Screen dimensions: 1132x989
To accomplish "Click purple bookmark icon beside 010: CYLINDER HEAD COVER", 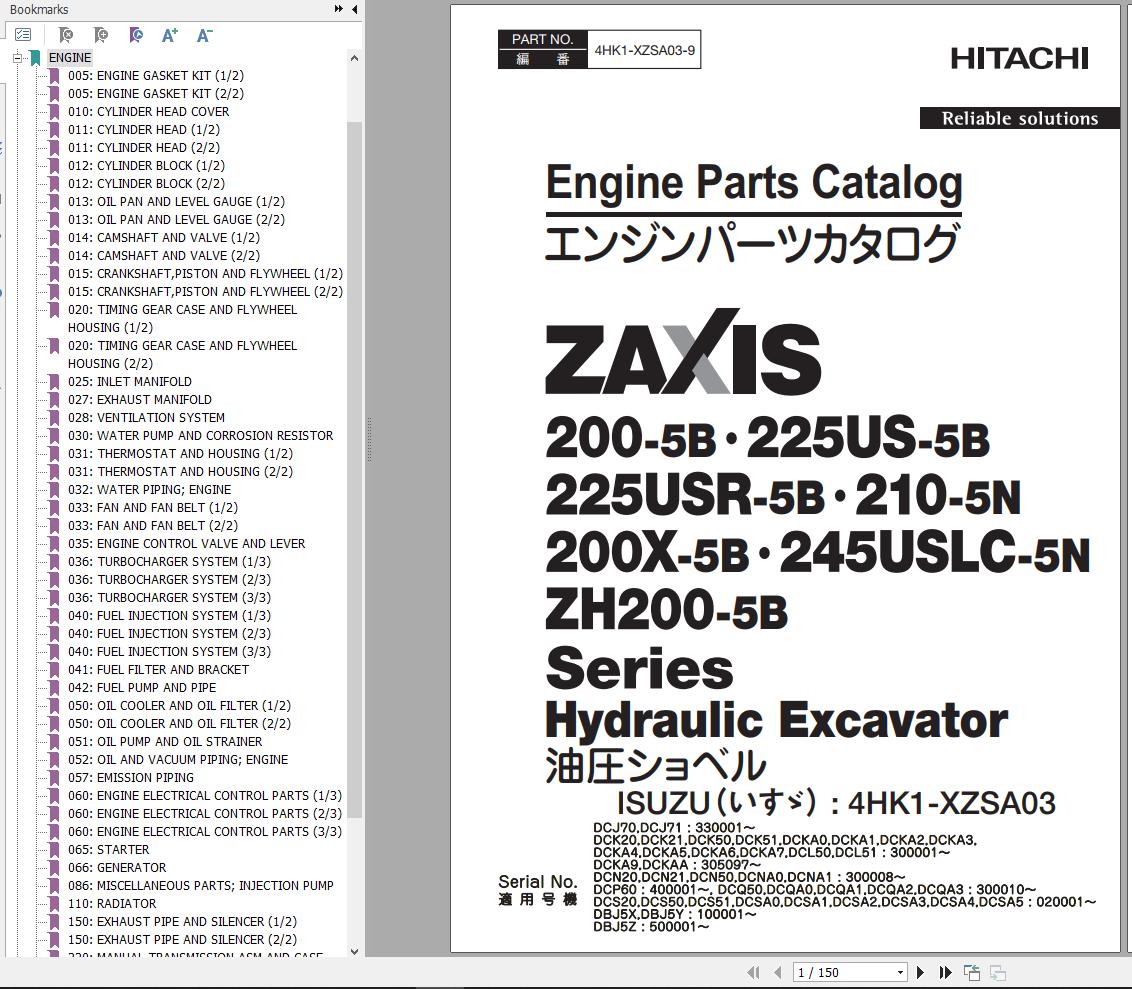I will coord(54,112).
